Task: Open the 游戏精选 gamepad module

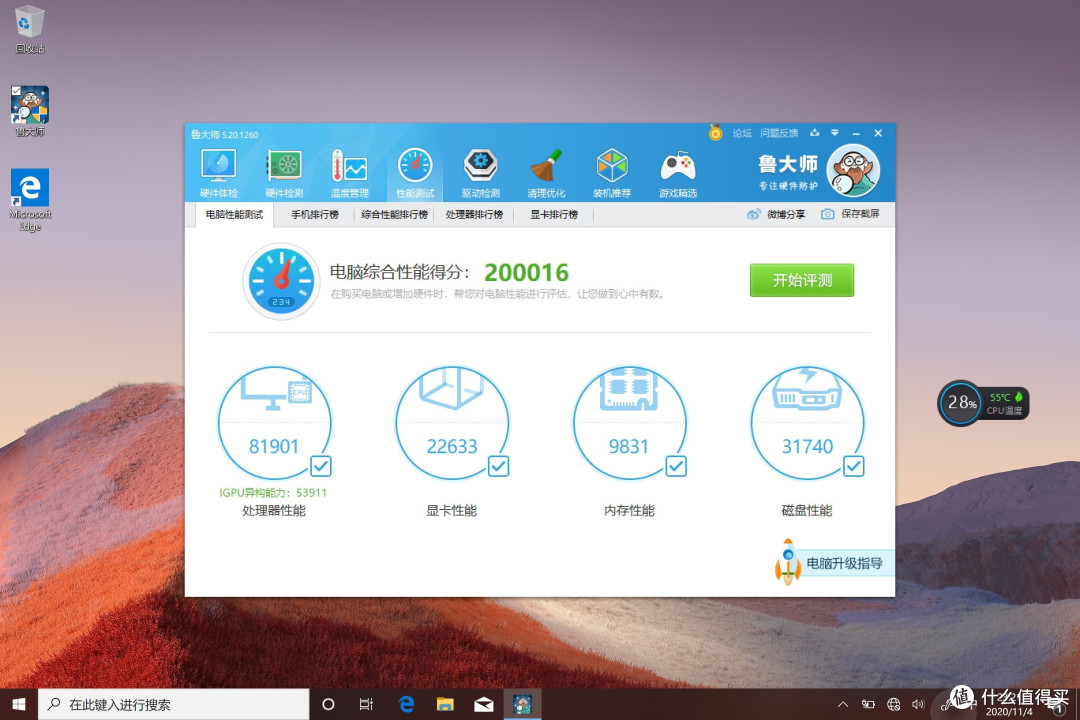Action: (678, 173)
